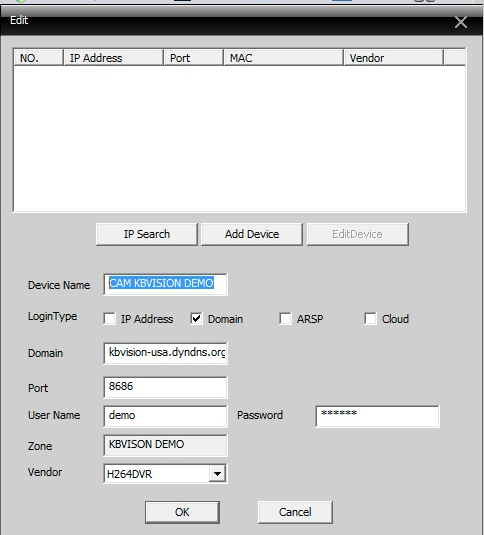
Task: Tick the ARSP login type checkbox
Action: (x=285, y=319)
